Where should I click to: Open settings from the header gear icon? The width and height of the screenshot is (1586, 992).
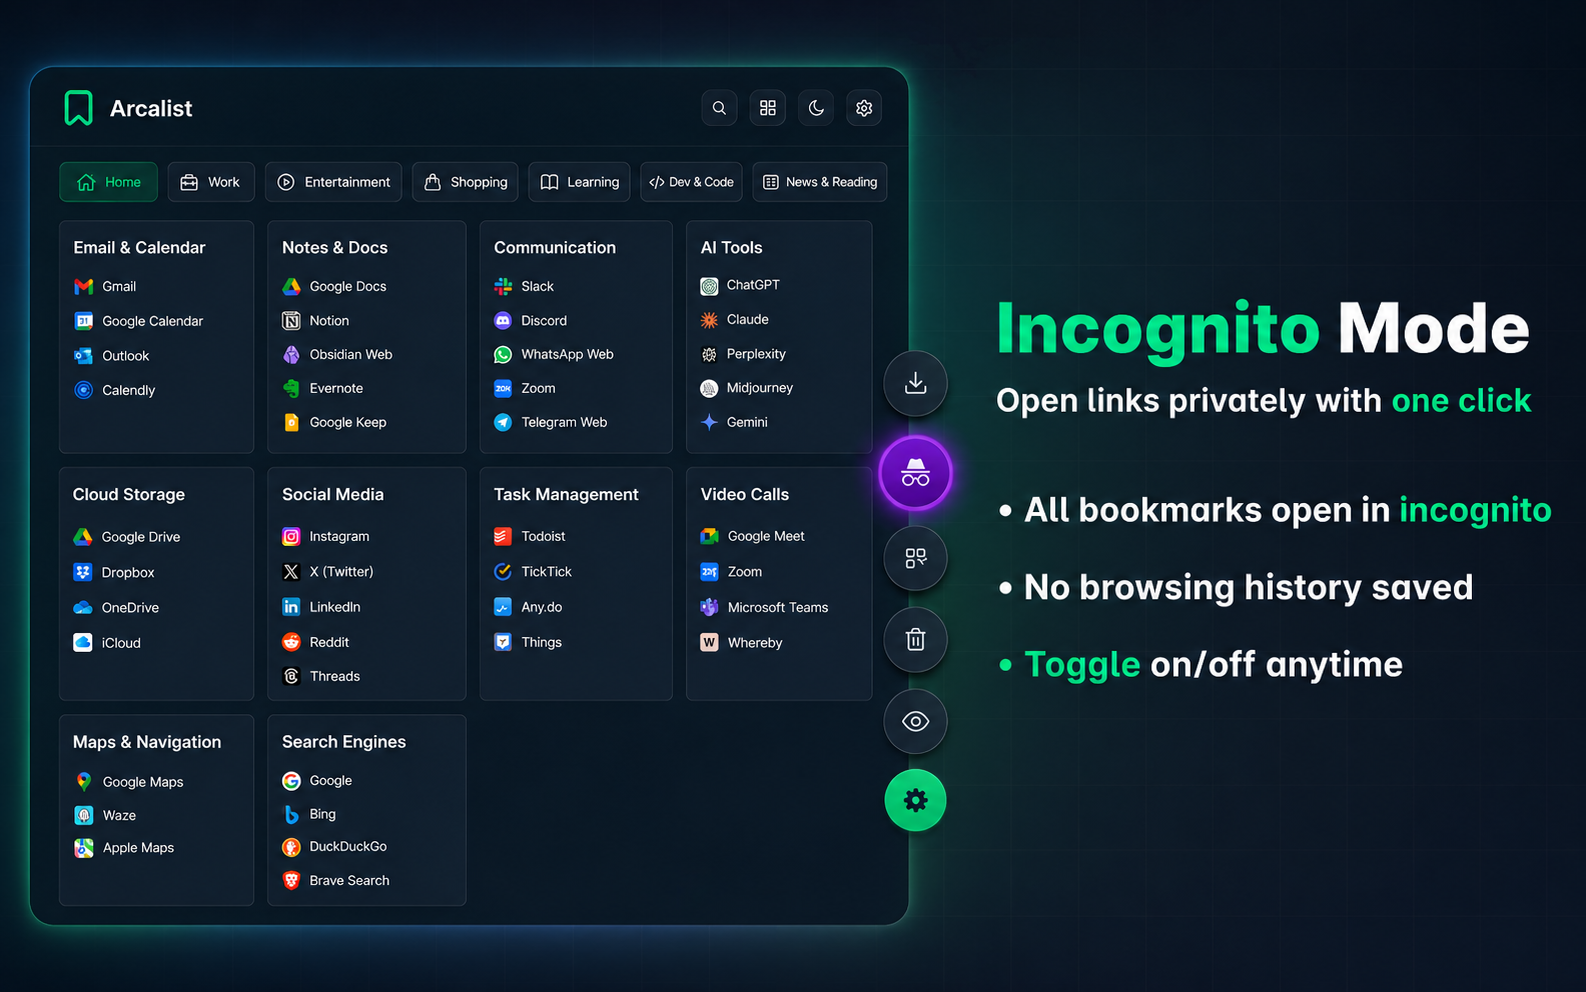pyautogui.click(x=864, y=108)
